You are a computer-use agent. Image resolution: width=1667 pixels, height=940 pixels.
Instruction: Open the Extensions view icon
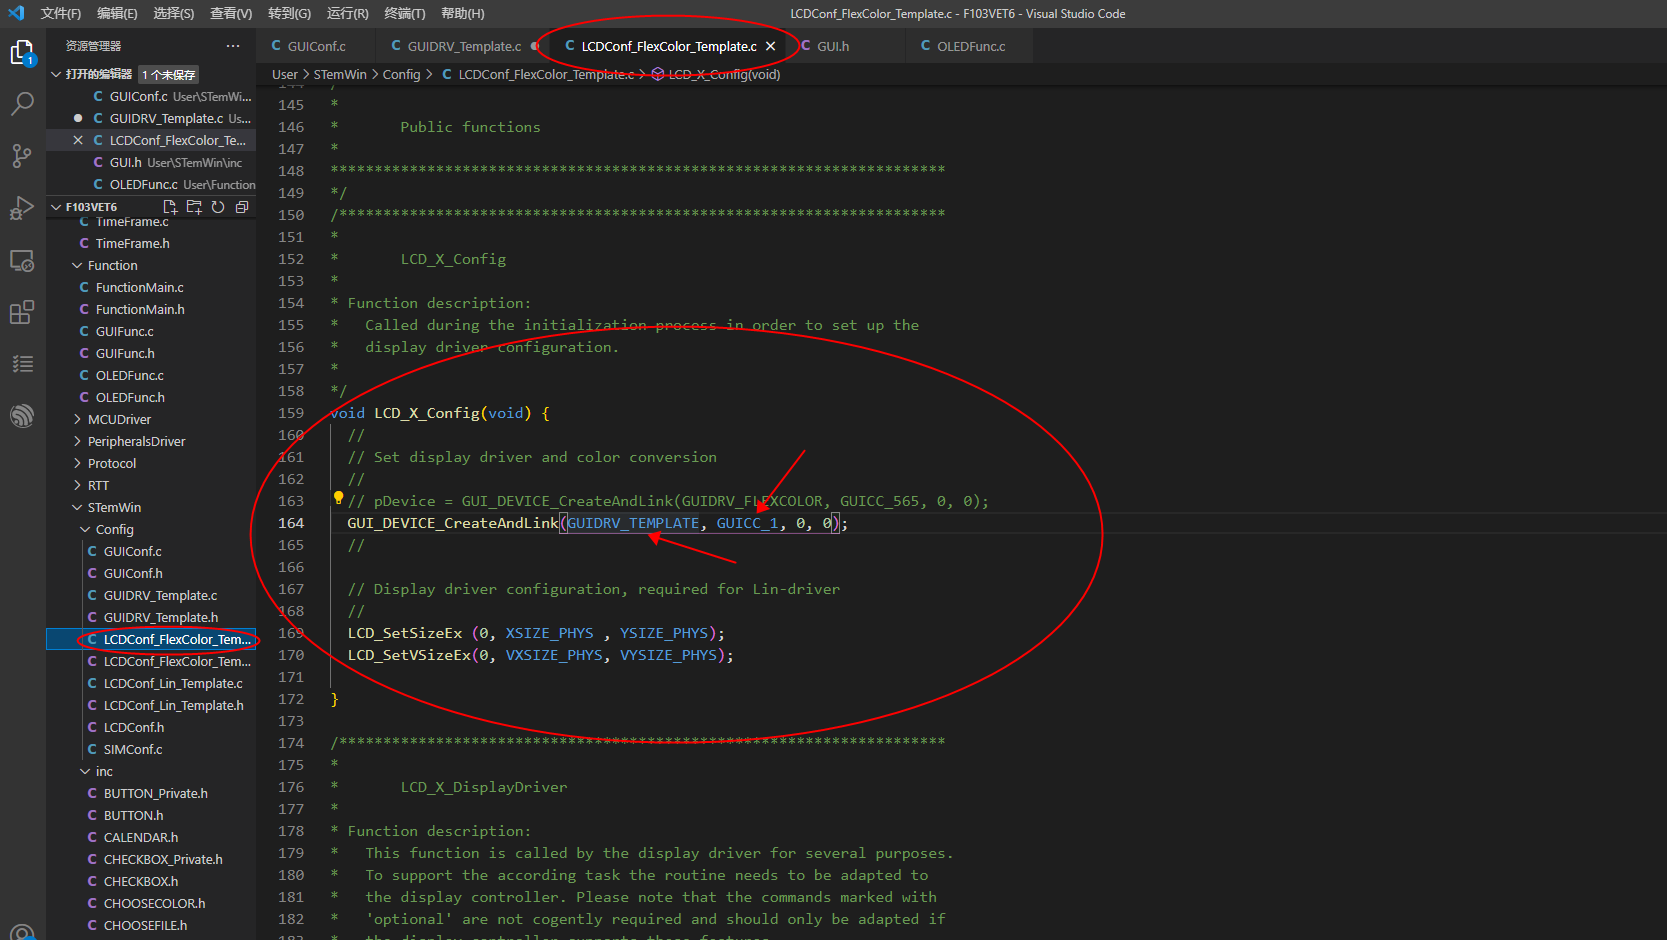click(22, 312)
